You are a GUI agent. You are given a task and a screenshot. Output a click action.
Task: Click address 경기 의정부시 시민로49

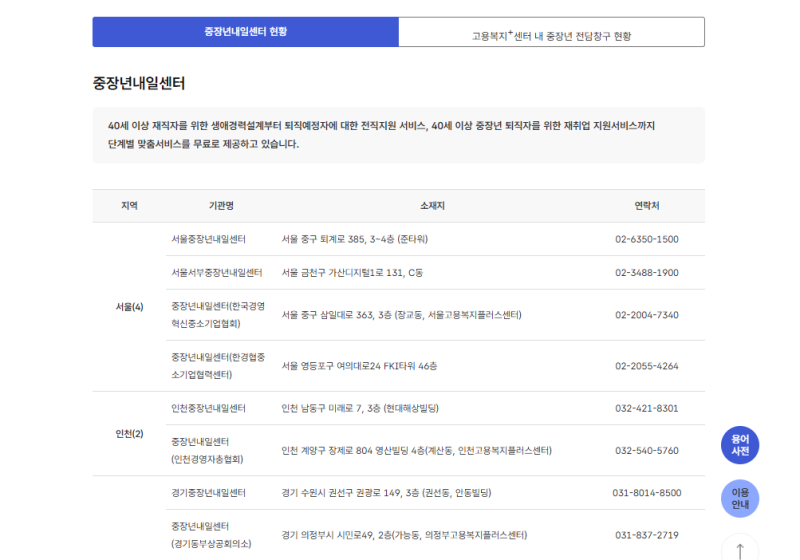(x=404, y=535)
